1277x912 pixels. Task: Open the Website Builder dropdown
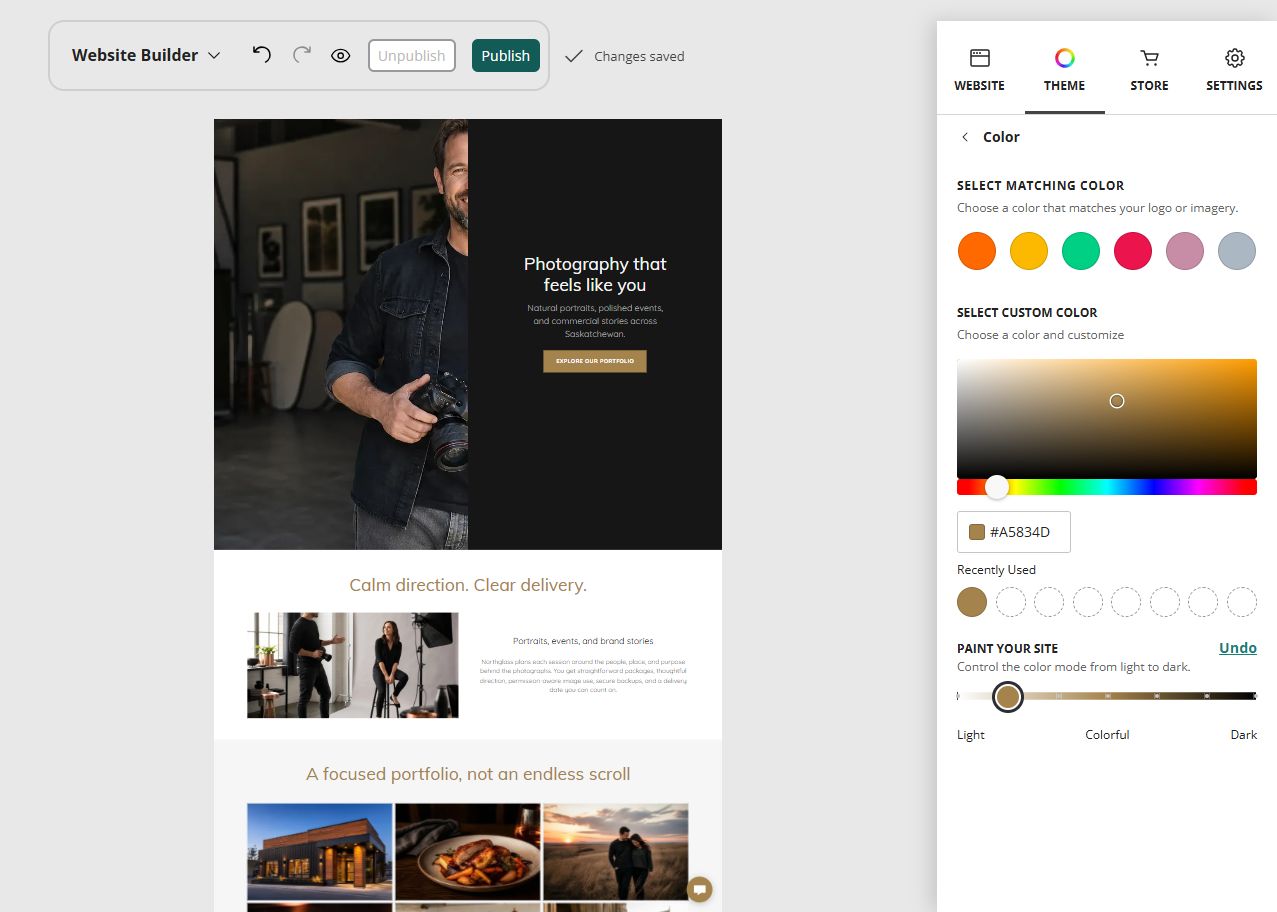pos(146,55)
